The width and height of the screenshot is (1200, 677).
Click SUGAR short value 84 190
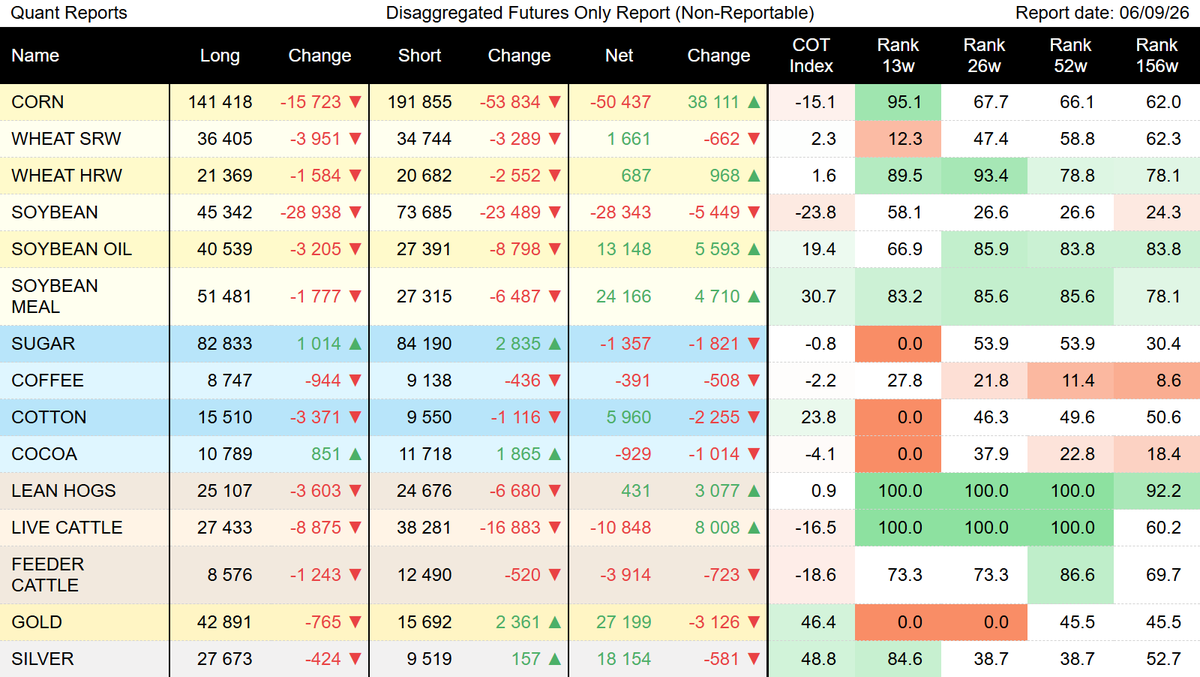coord(424,344)
